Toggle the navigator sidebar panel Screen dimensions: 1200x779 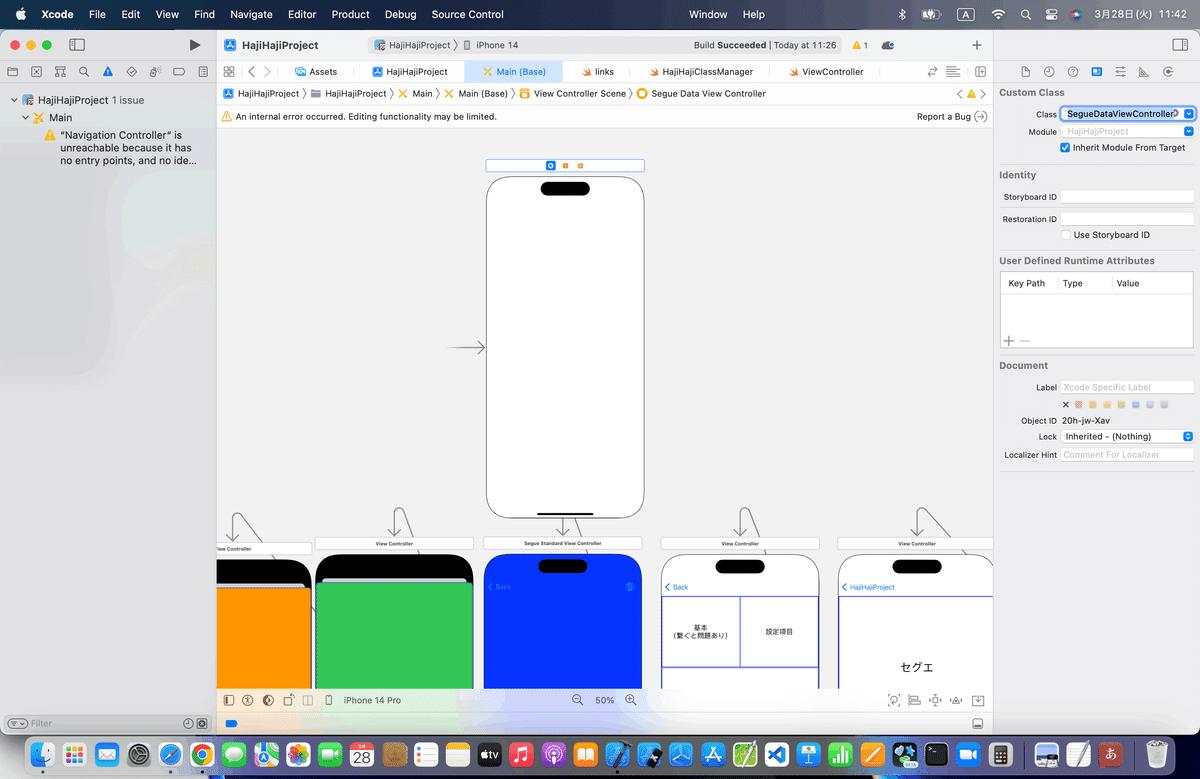tap(77, 45)
